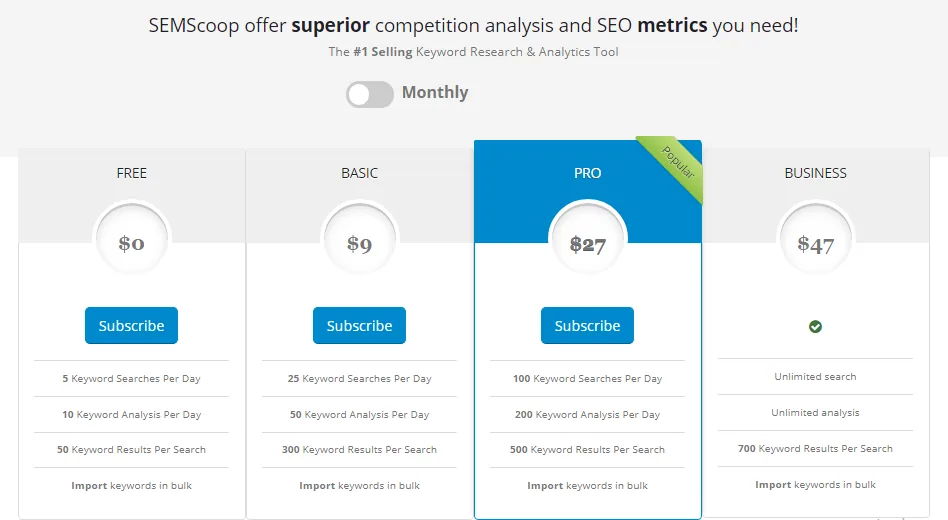Click 'Unlimited search' in Business plan
The width and height of the screenshot is (948, 520).
pos(815,377)
